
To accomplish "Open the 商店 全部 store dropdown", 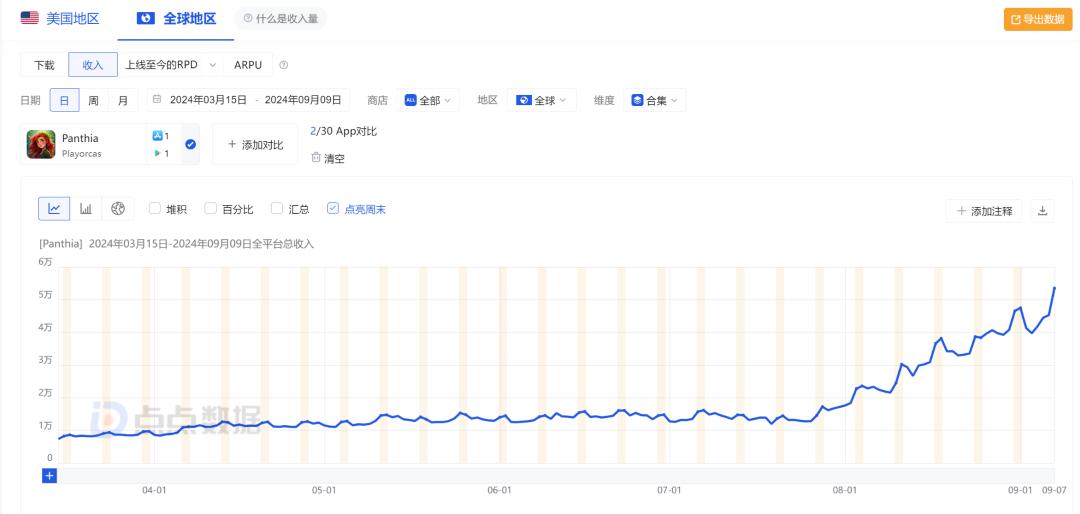I will (x=428, y=100).
